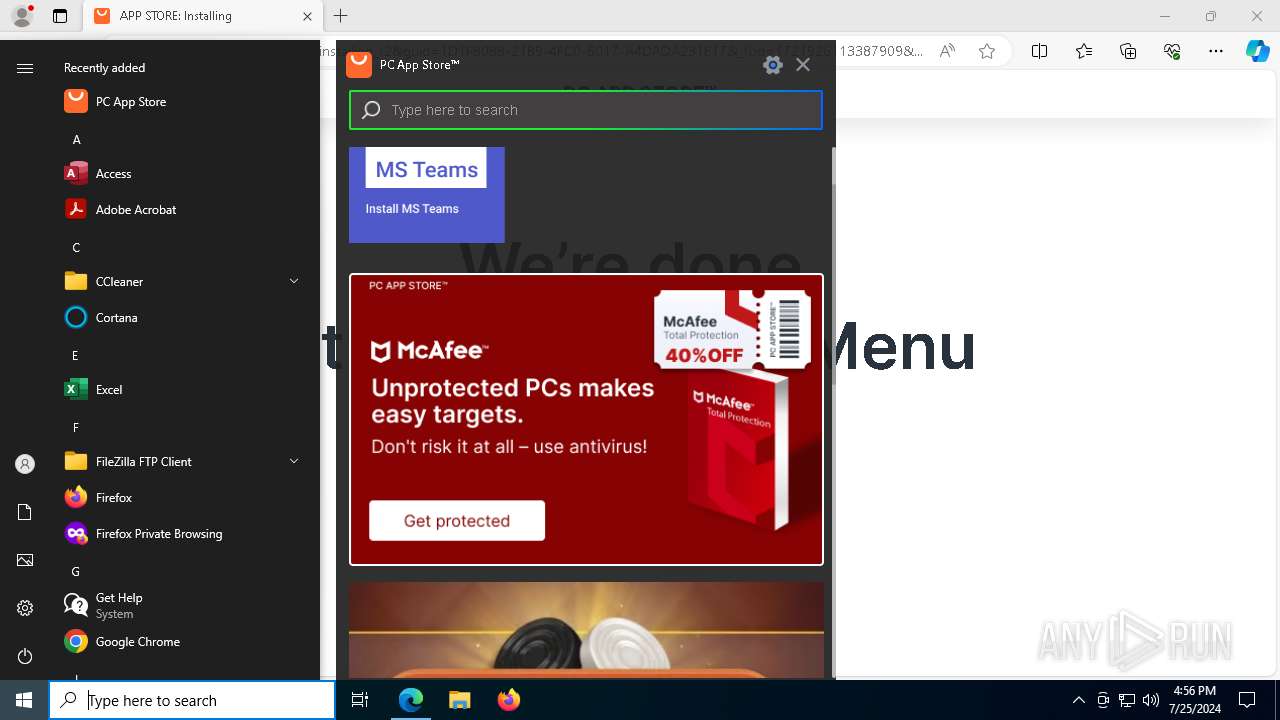Open Edge profile icon
This screenshot has width=1280, height=720.
[21, 16]
